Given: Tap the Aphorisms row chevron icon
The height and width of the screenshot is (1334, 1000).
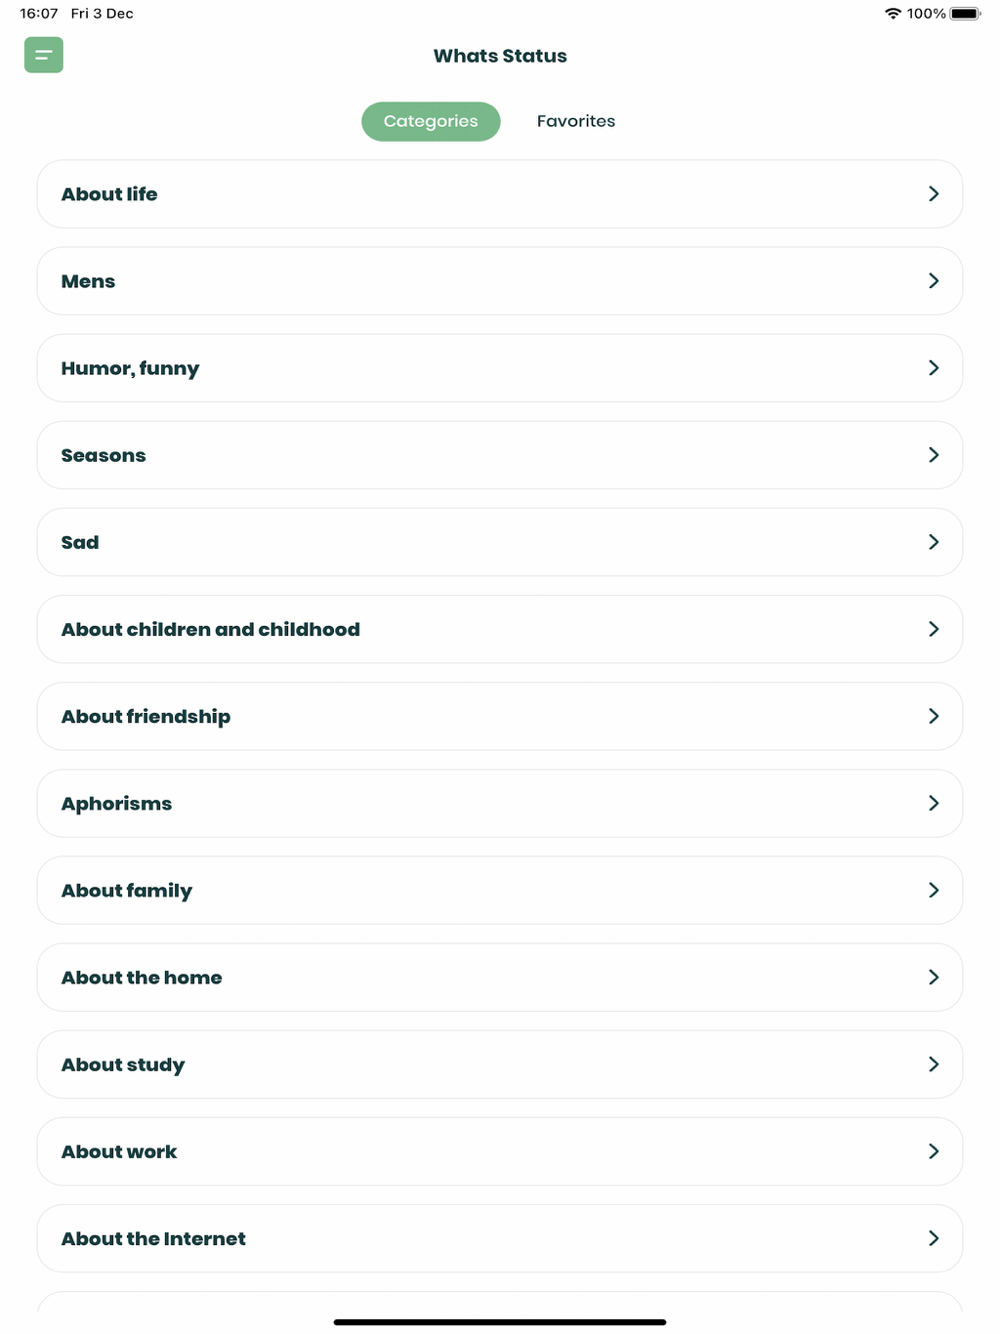Looking at the screenshot, I should [933, 803].
